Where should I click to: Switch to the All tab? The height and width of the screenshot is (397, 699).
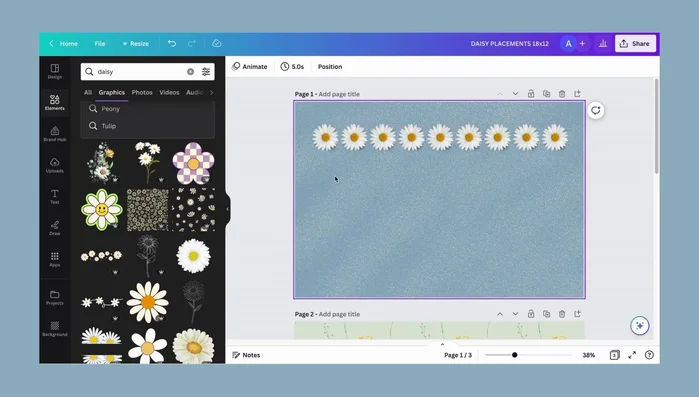[88, 92]
